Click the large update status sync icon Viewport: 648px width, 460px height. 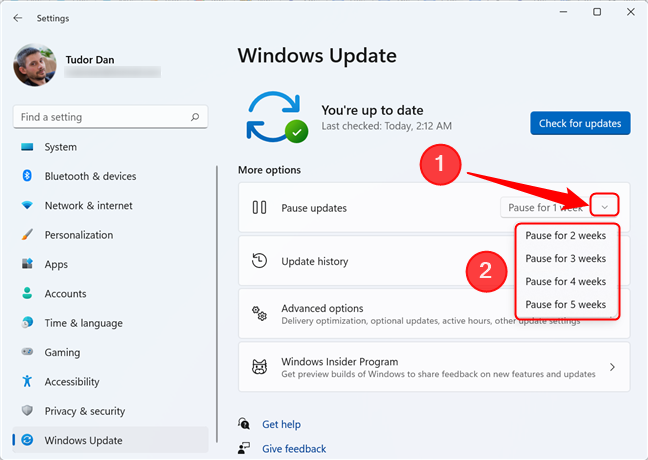(277, 117)
